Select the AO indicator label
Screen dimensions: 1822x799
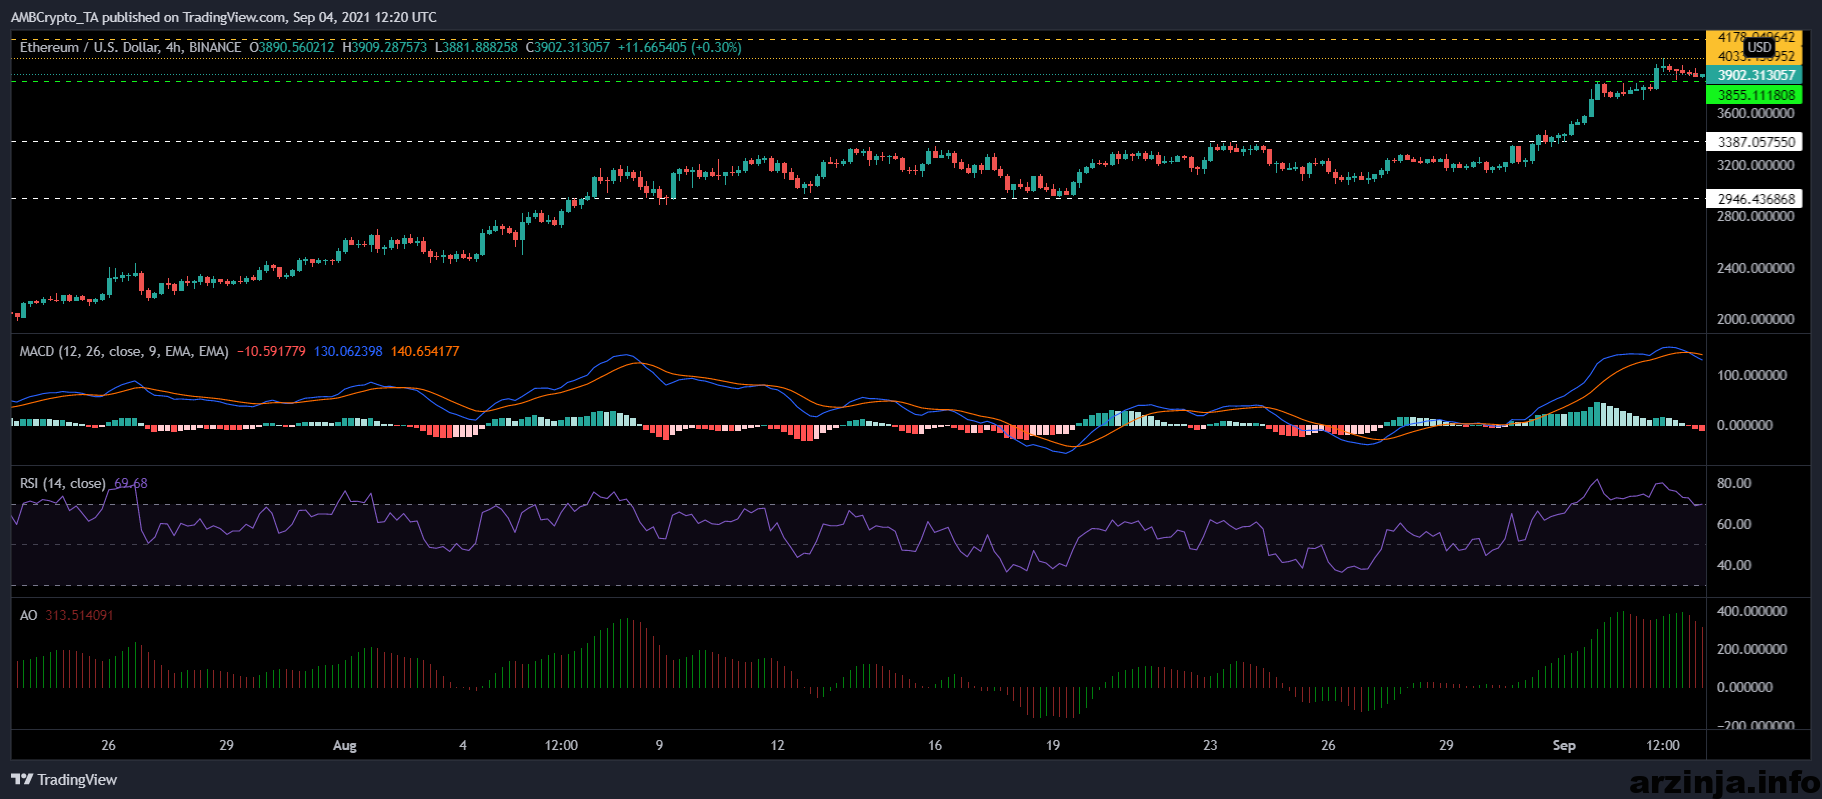coord(28,615)
